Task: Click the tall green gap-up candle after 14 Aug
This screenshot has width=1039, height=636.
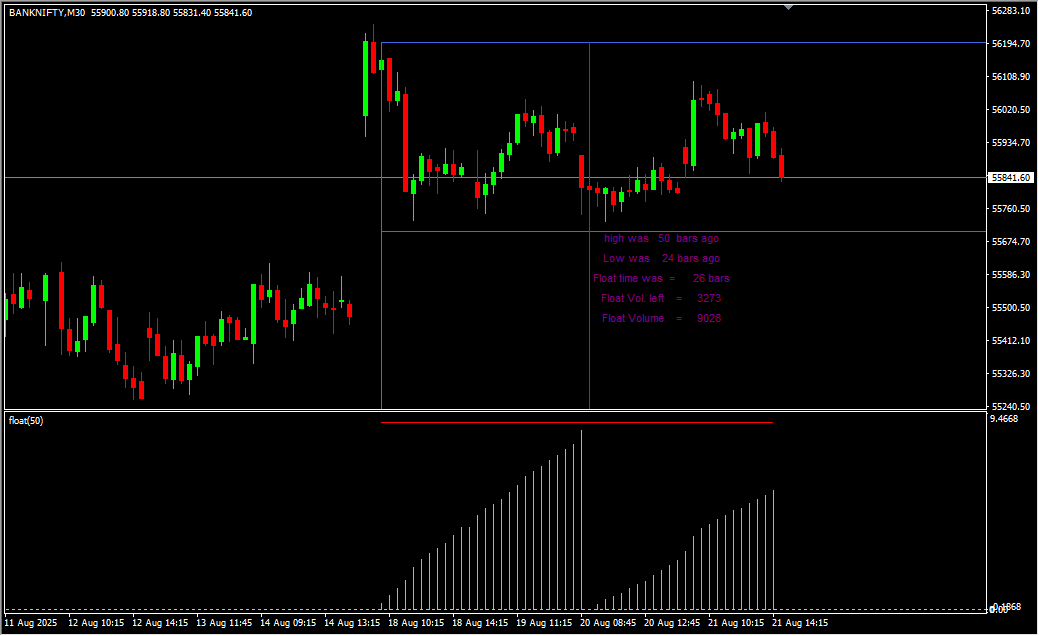Action: pos(365,78)
